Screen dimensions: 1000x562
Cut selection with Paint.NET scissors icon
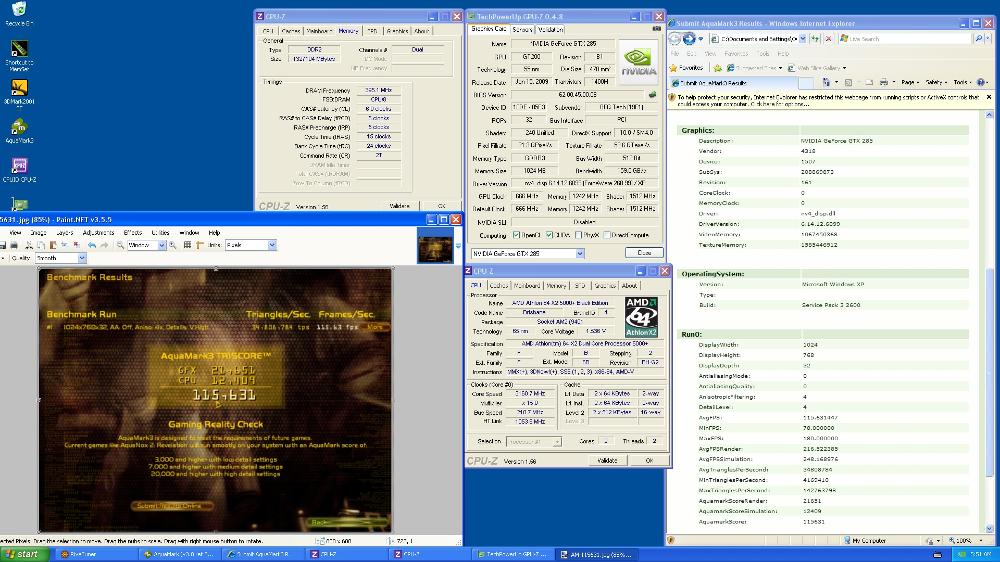pyautogui.click(x=29, y=245)
